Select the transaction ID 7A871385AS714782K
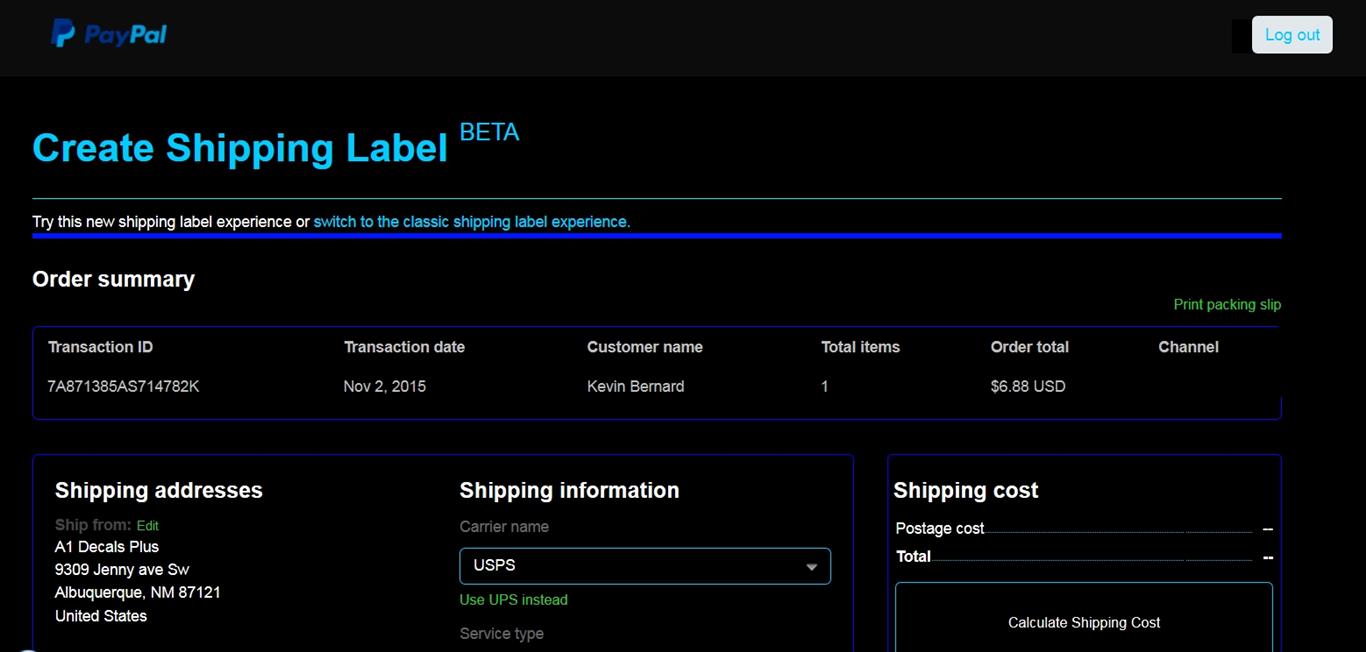This screenshot has width=1366, height=652. coord(123,386)
